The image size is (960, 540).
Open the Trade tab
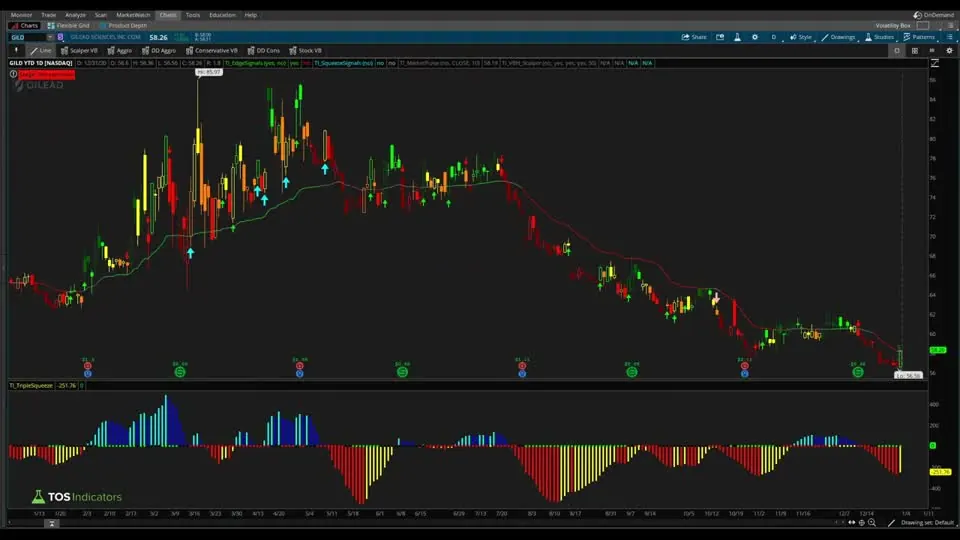(48, 15)
